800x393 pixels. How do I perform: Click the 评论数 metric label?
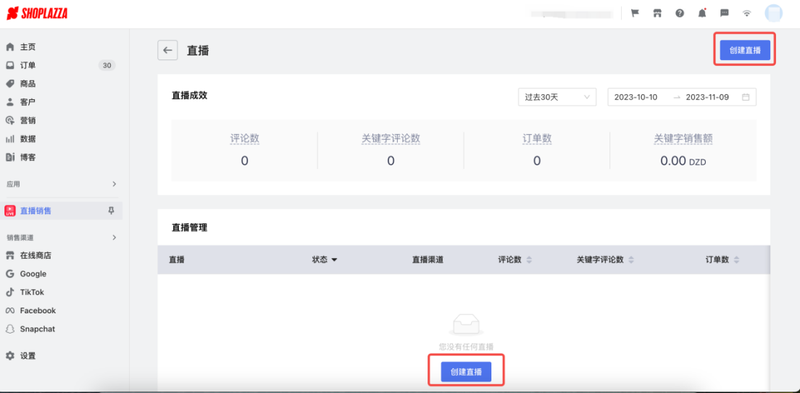click(245, 138)
